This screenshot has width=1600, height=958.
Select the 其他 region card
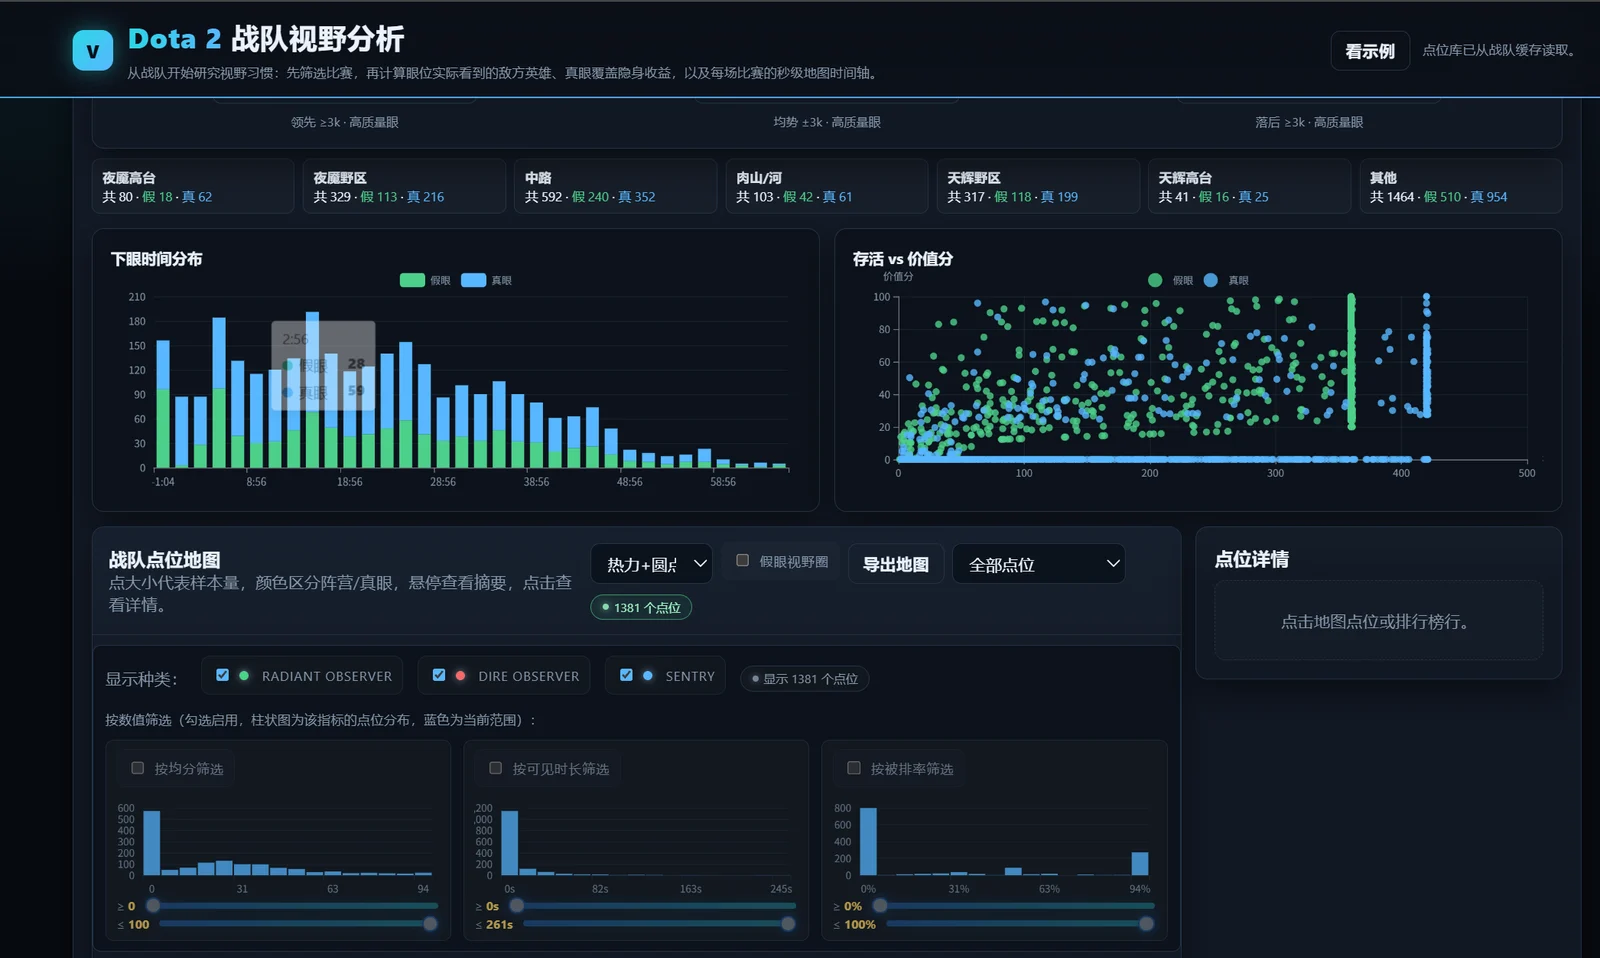coord(1461,186)
